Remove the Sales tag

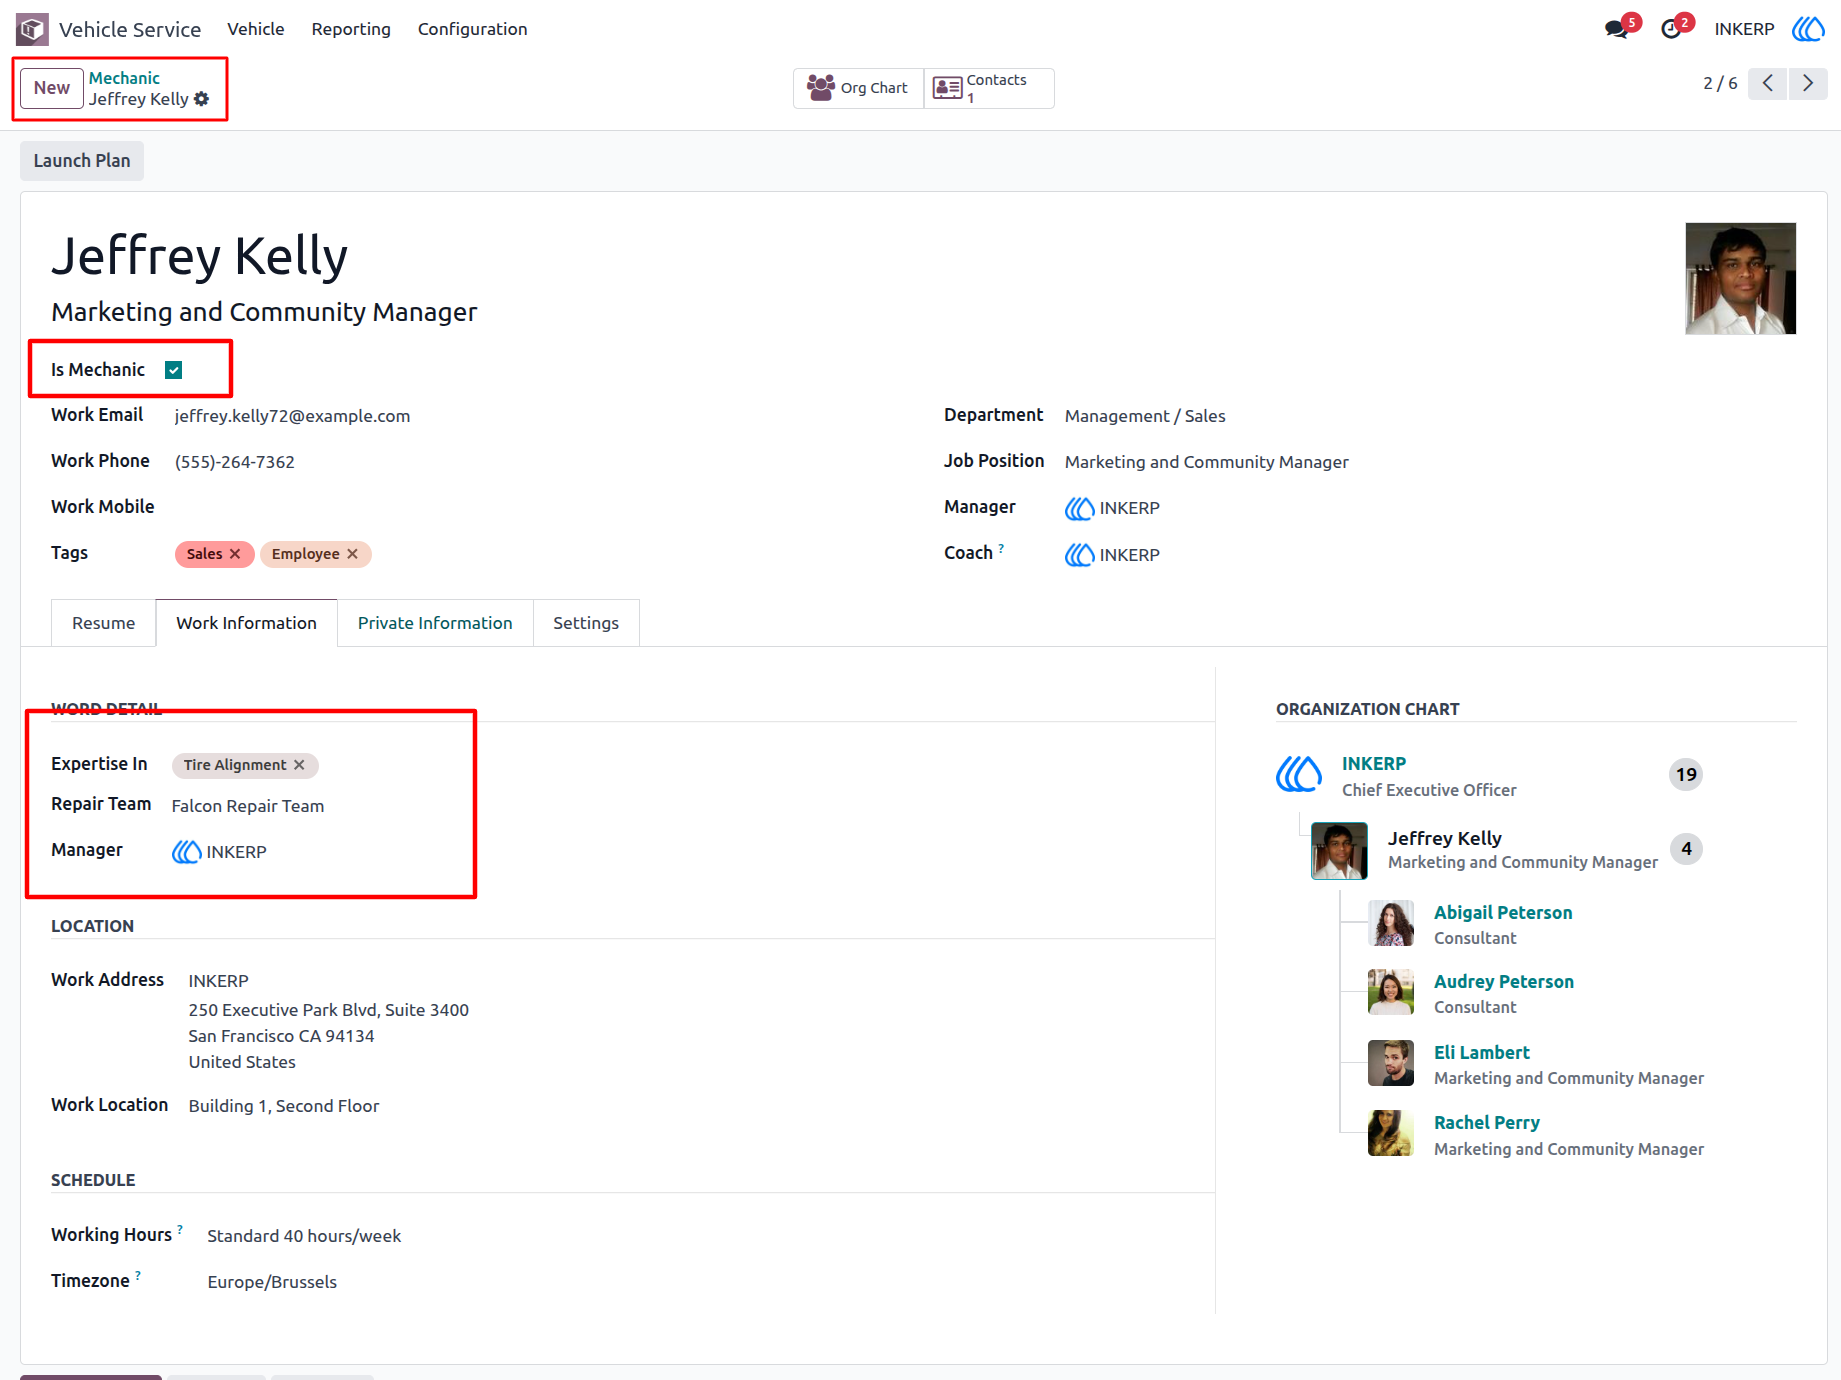pyautogui.click(x=235, y=554)
